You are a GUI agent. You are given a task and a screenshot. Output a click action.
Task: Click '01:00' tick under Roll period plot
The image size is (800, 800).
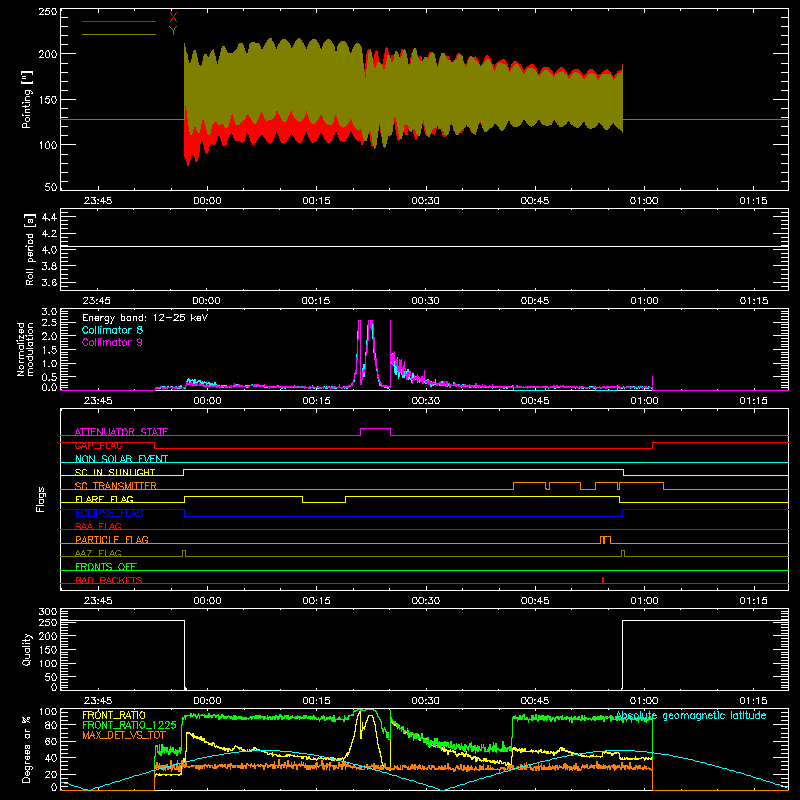(x=644, y=301)
